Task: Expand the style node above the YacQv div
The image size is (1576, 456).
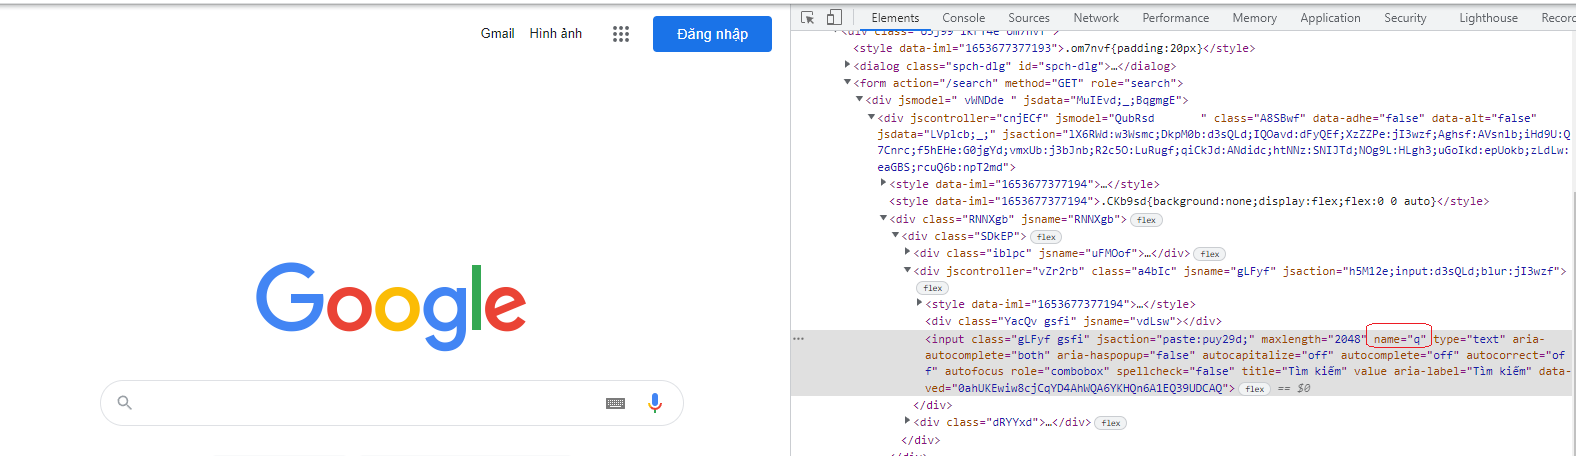Action: pos(919,303)
